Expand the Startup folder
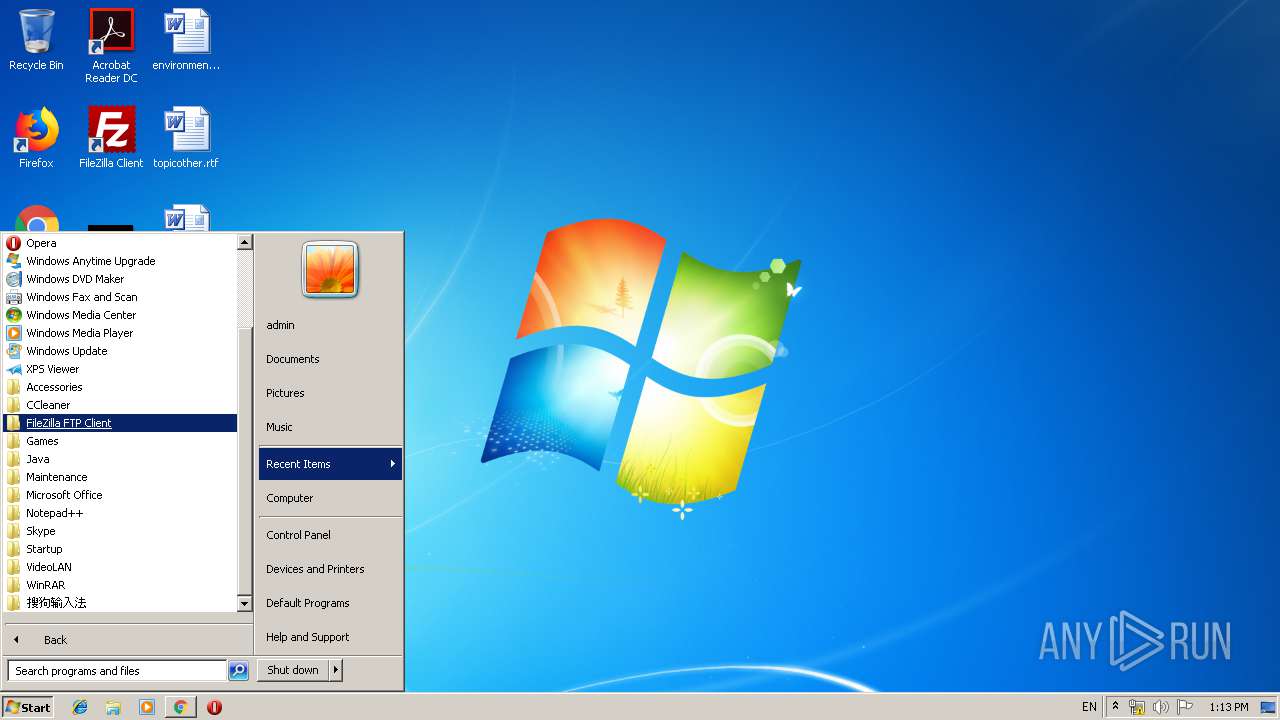 coord(120,549)
